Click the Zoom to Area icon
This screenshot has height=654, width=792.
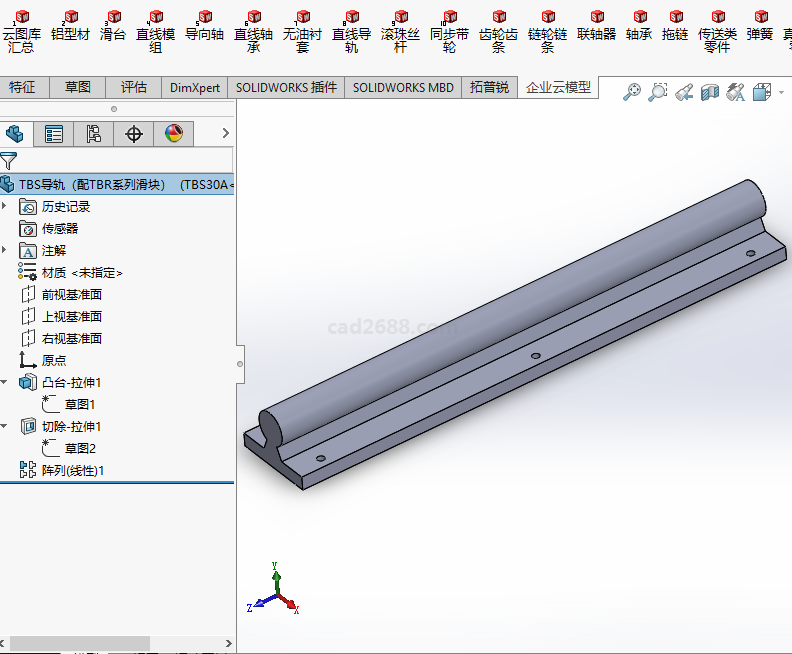(658, 93)
